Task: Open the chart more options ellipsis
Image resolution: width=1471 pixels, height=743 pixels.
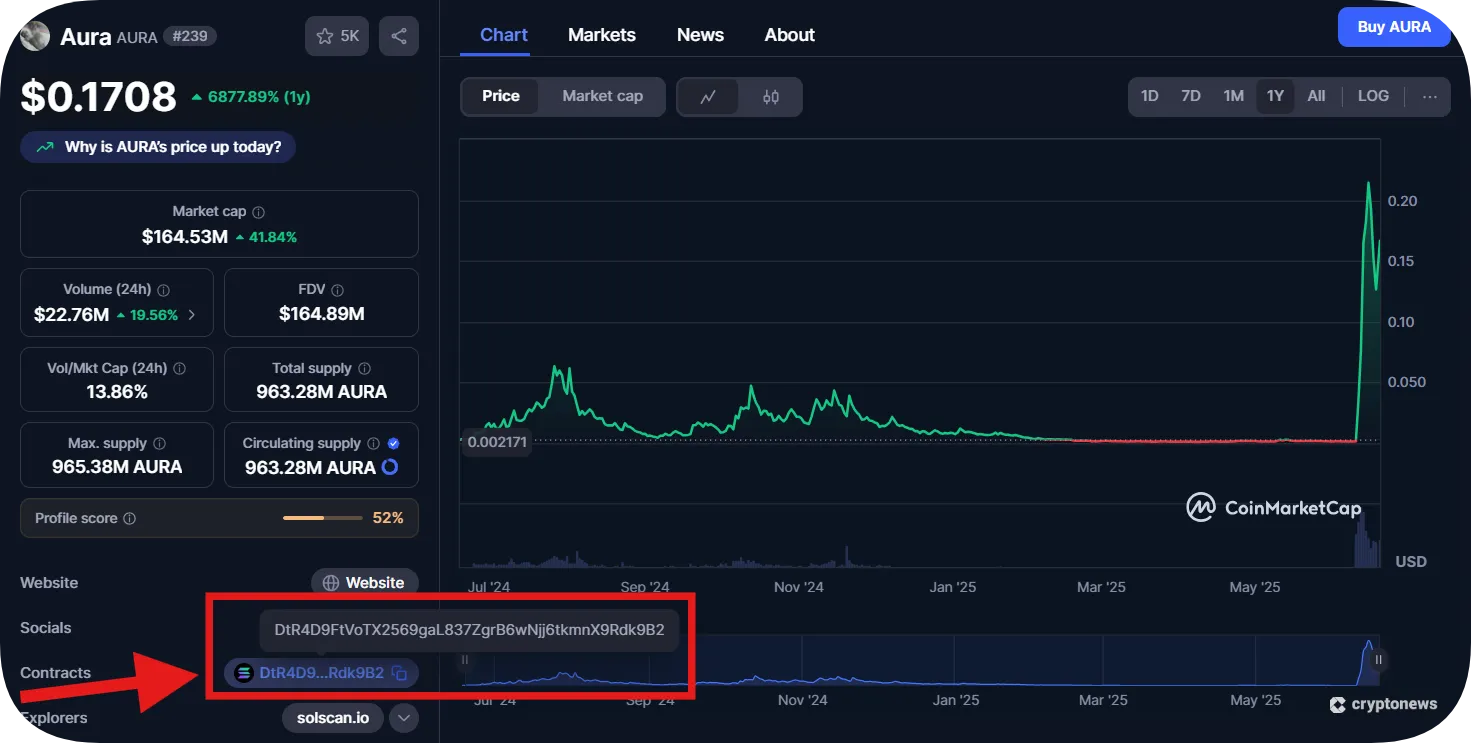Action: click(x=1429, y=97)
